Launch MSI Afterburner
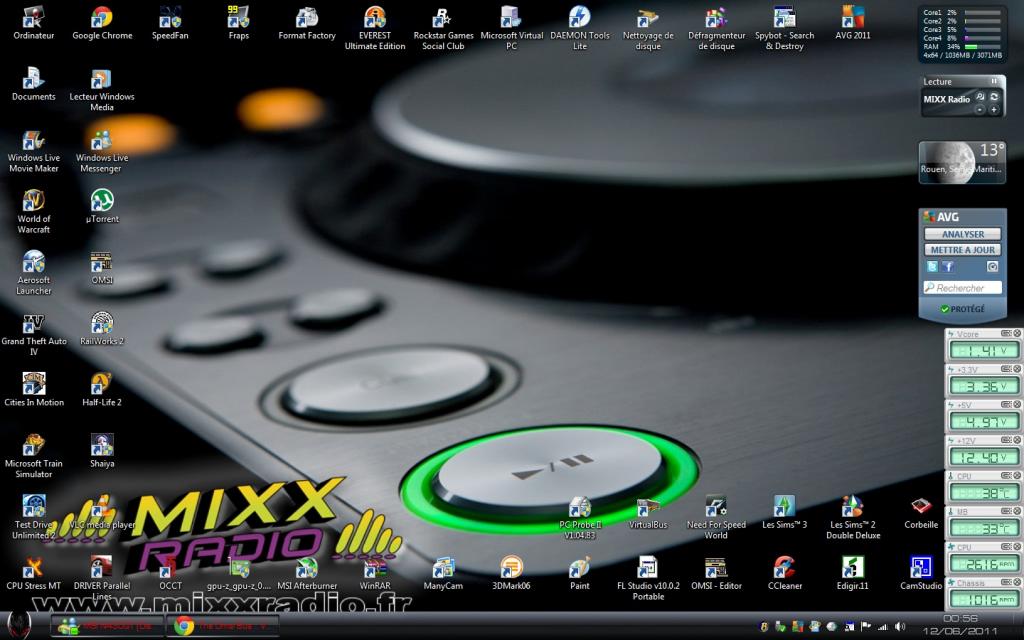The image size is (1024, 640). point(307,573)
